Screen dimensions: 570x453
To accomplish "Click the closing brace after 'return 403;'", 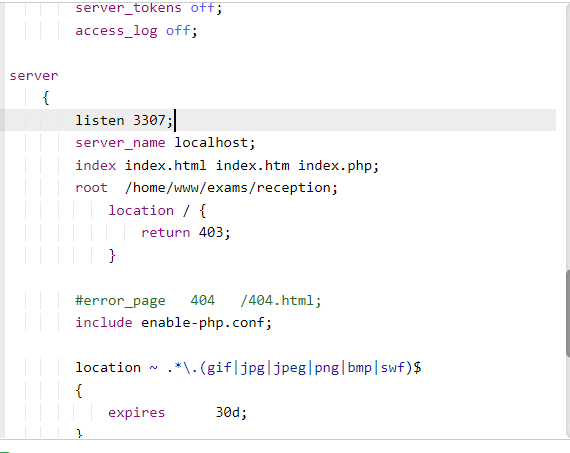I will pyautogui.click(x=112, y=255).
